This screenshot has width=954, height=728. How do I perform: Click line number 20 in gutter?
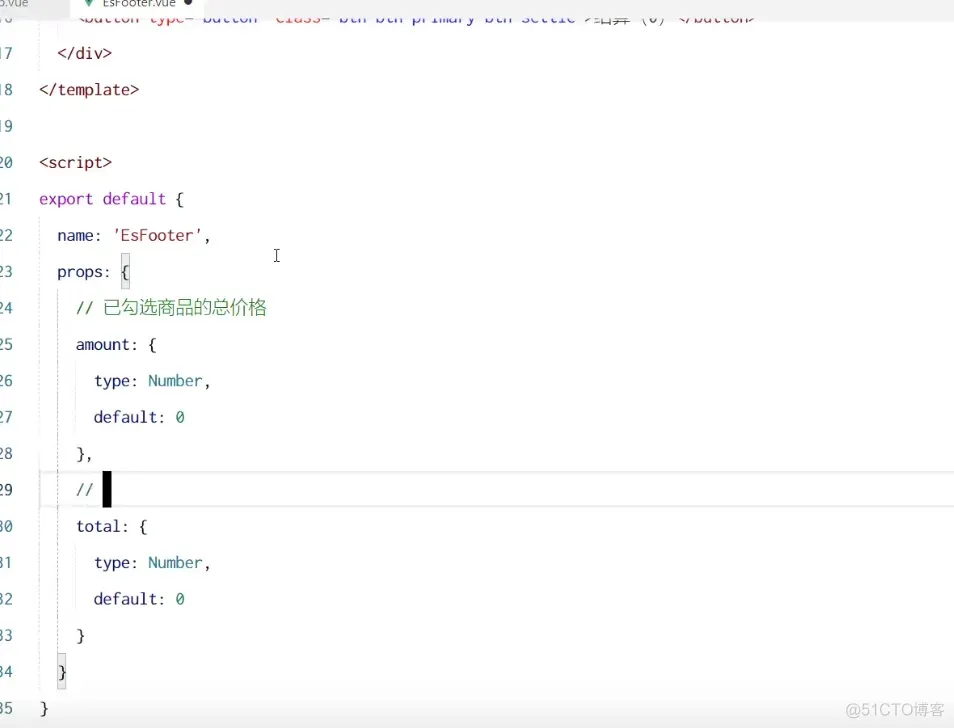tap(6, 163)
